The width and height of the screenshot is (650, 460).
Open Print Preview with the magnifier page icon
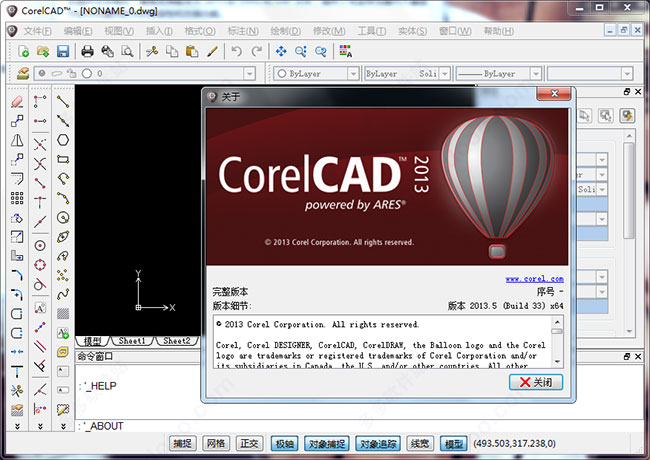click(127, 51)
